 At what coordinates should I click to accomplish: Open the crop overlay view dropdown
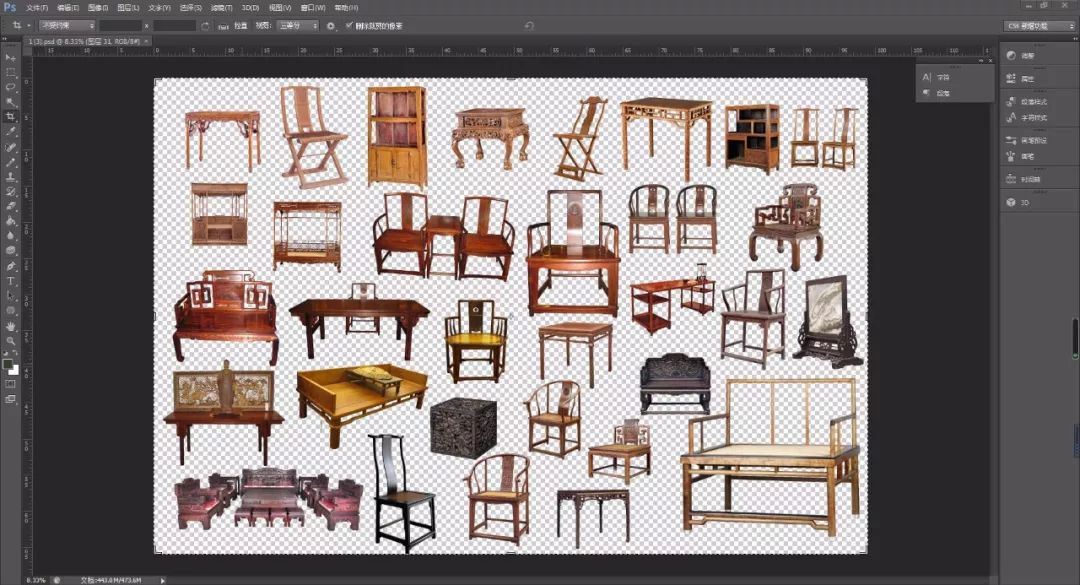pyautogui.click(x=298, y=25)
